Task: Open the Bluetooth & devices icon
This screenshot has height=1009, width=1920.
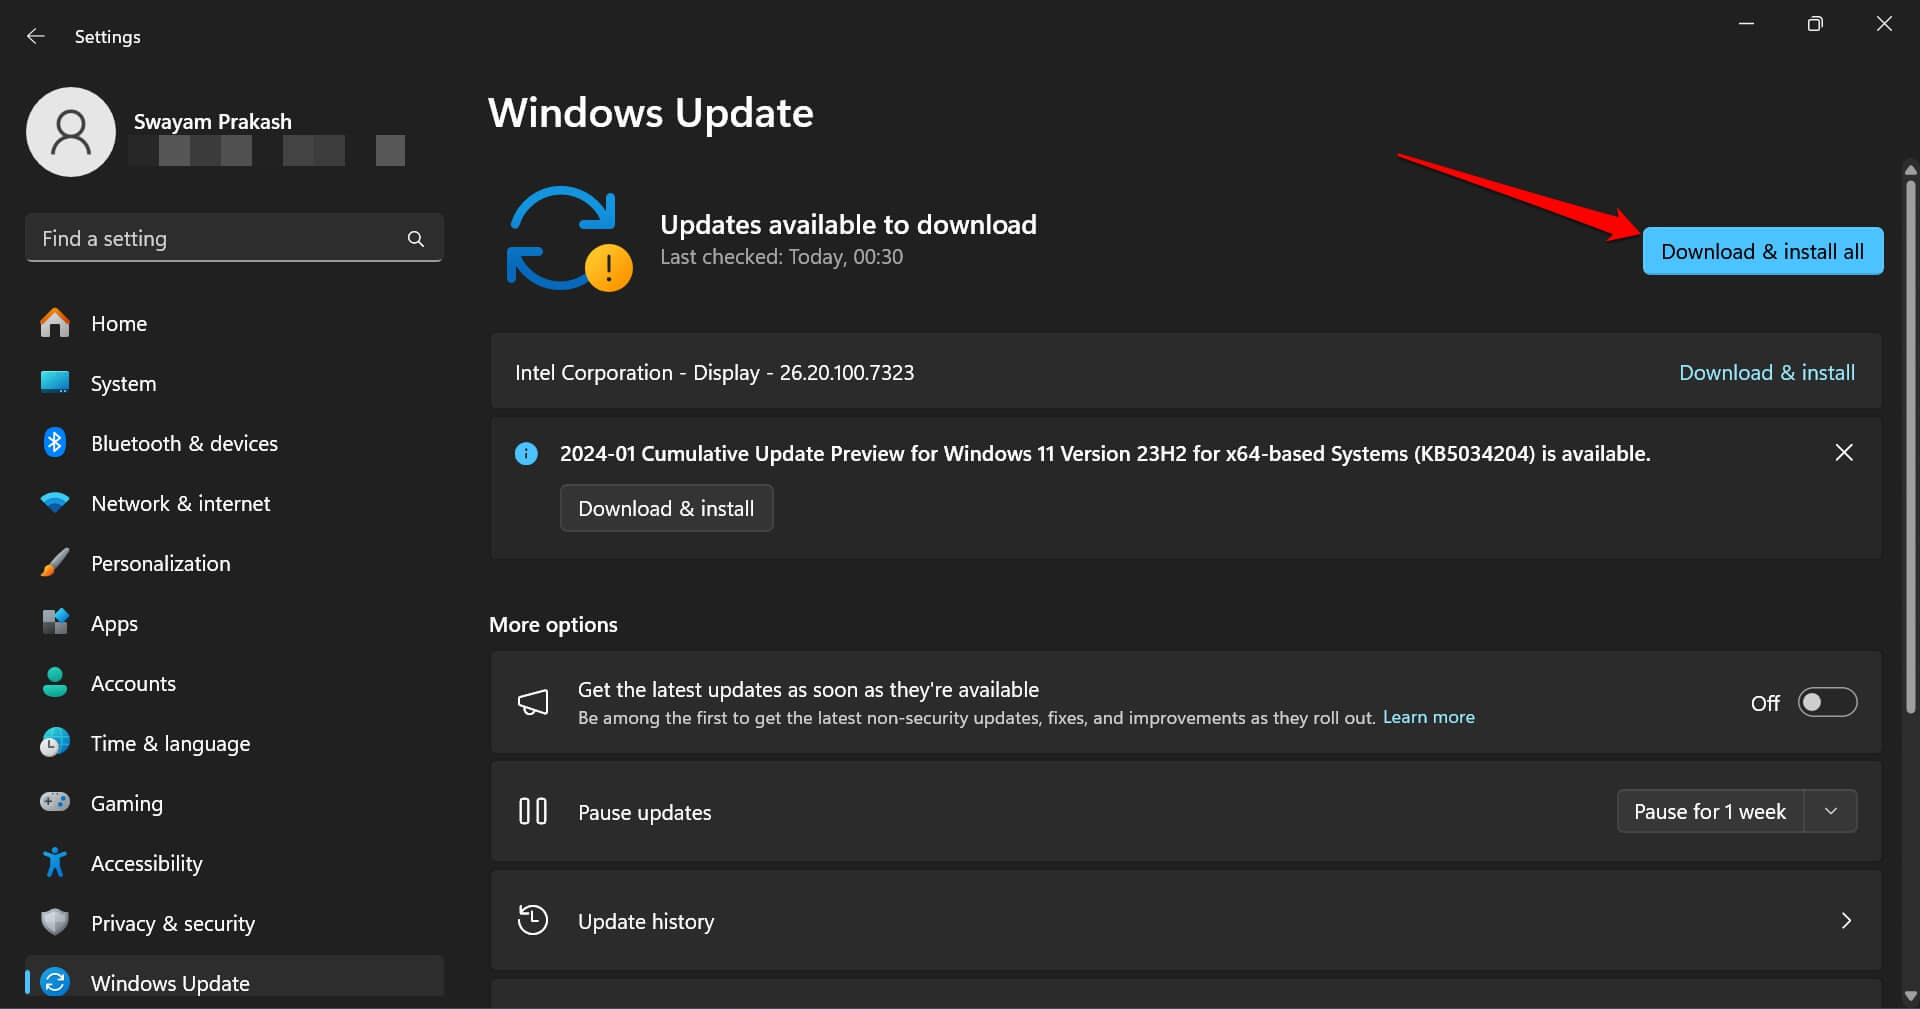Action: tap(55, 443)
